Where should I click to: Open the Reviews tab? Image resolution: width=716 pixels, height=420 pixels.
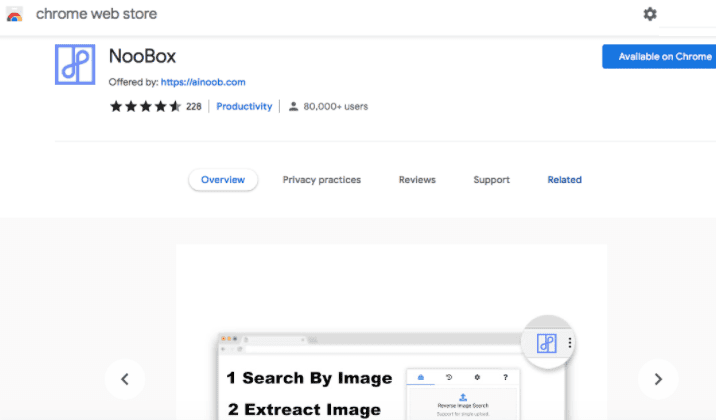(417, 180)
